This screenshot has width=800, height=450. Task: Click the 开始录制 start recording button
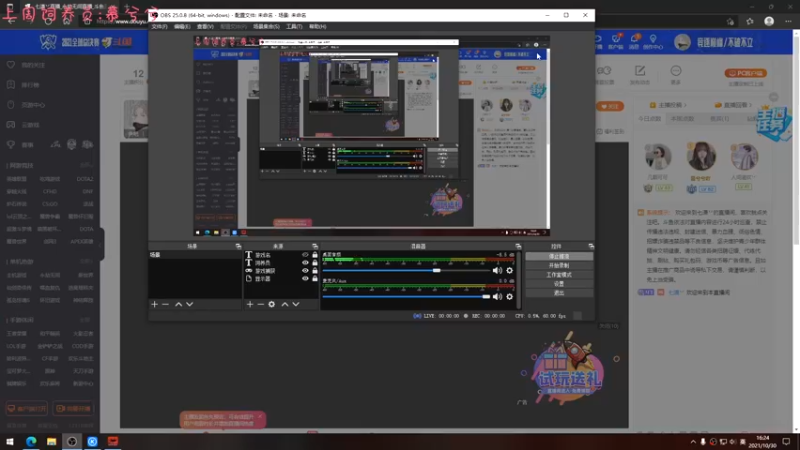(x=559, y=266)
